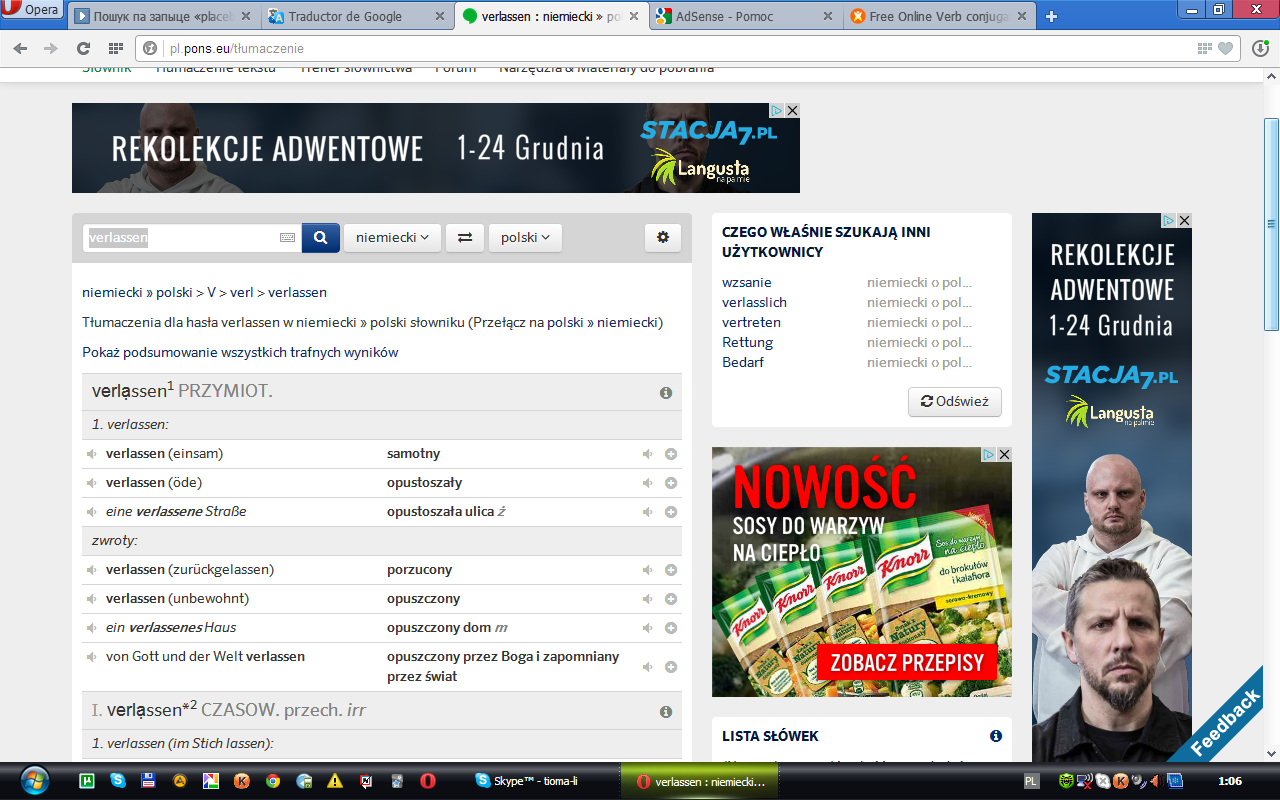Screen dimensions: 1280x800
Task: Reload the page with browser refresh icon
Action: tap(83, 48)
